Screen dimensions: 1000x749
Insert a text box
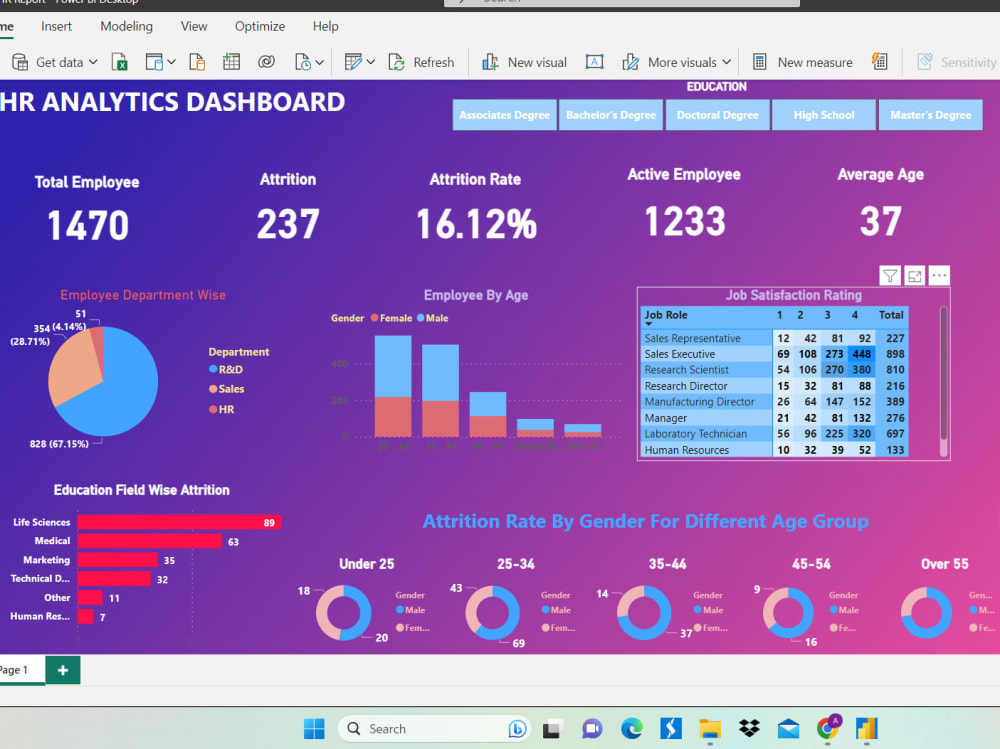594,61
